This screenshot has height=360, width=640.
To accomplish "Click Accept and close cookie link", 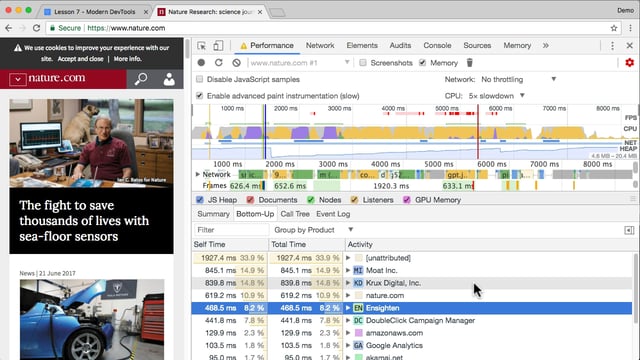I will (x=80, y=59).
